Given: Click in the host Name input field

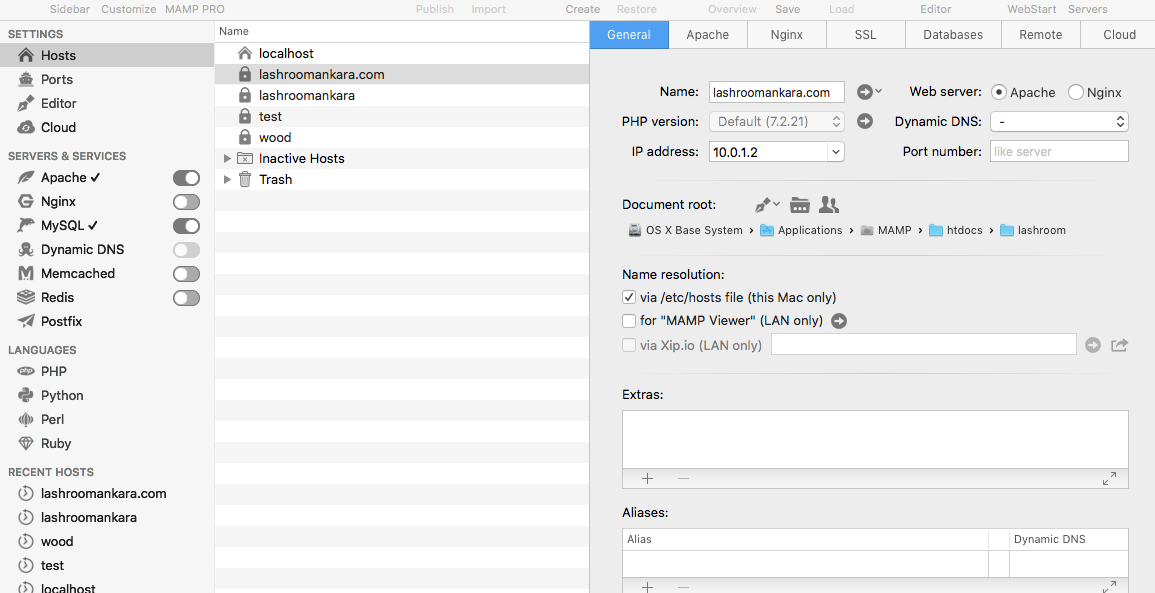Looking at the screenshot, I should click(776, 92).
